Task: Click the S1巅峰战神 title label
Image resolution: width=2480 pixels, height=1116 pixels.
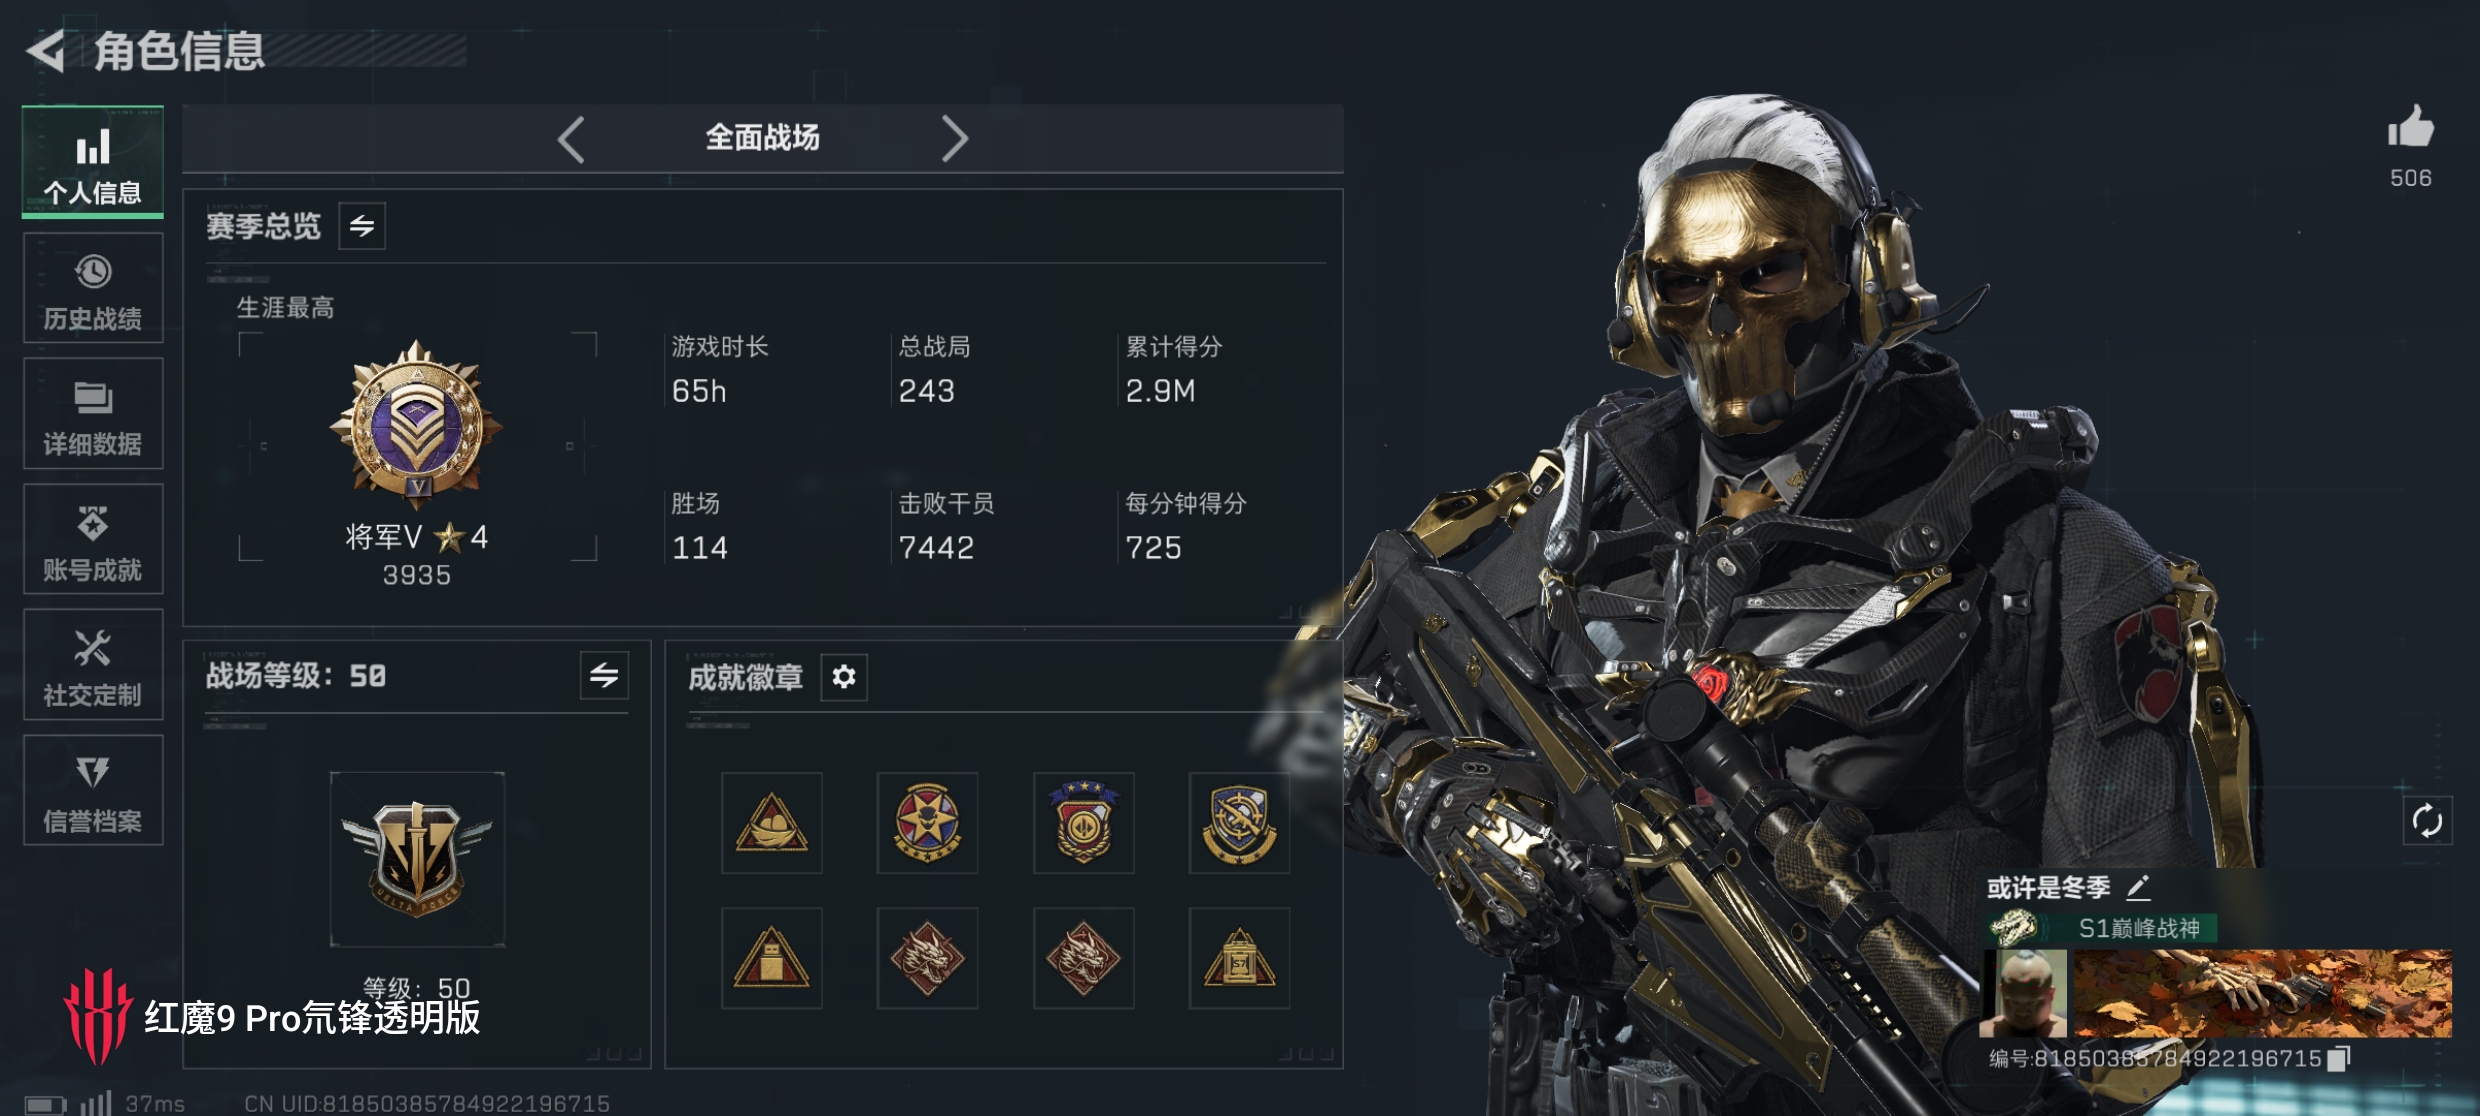Action: [x=2139, y=929]
